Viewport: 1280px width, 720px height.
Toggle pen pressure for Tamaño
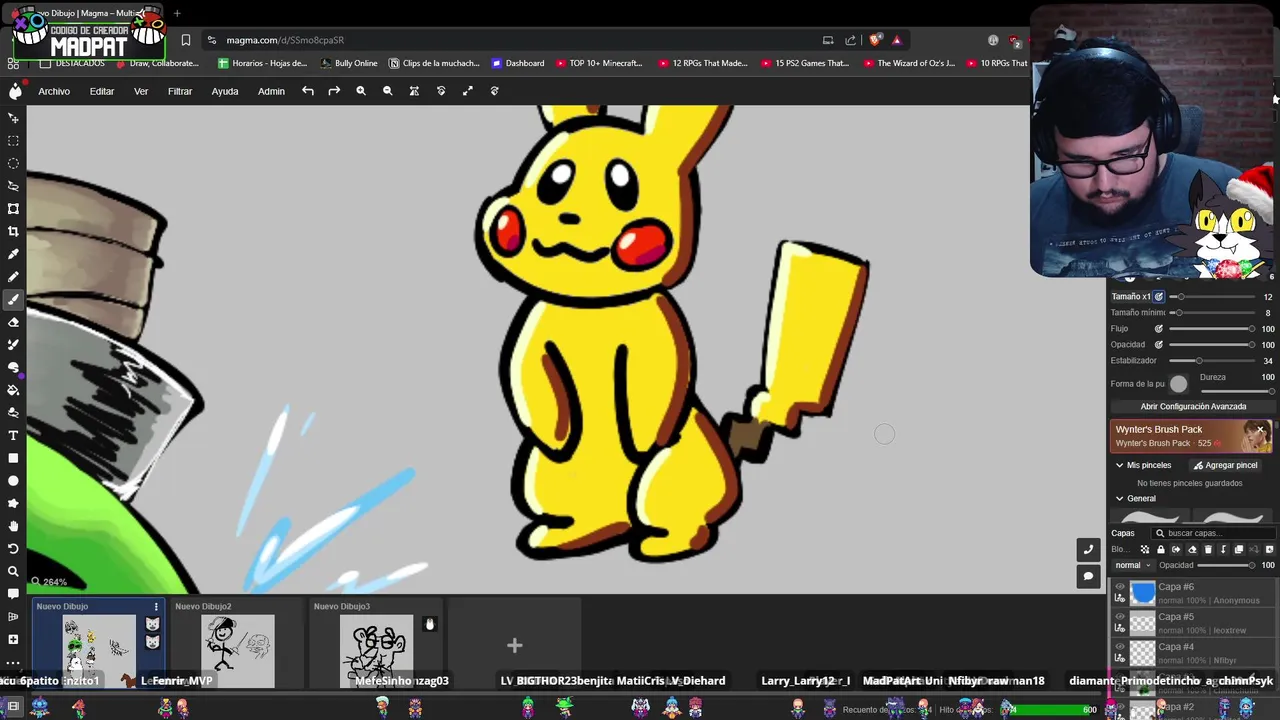point(1159,297)
